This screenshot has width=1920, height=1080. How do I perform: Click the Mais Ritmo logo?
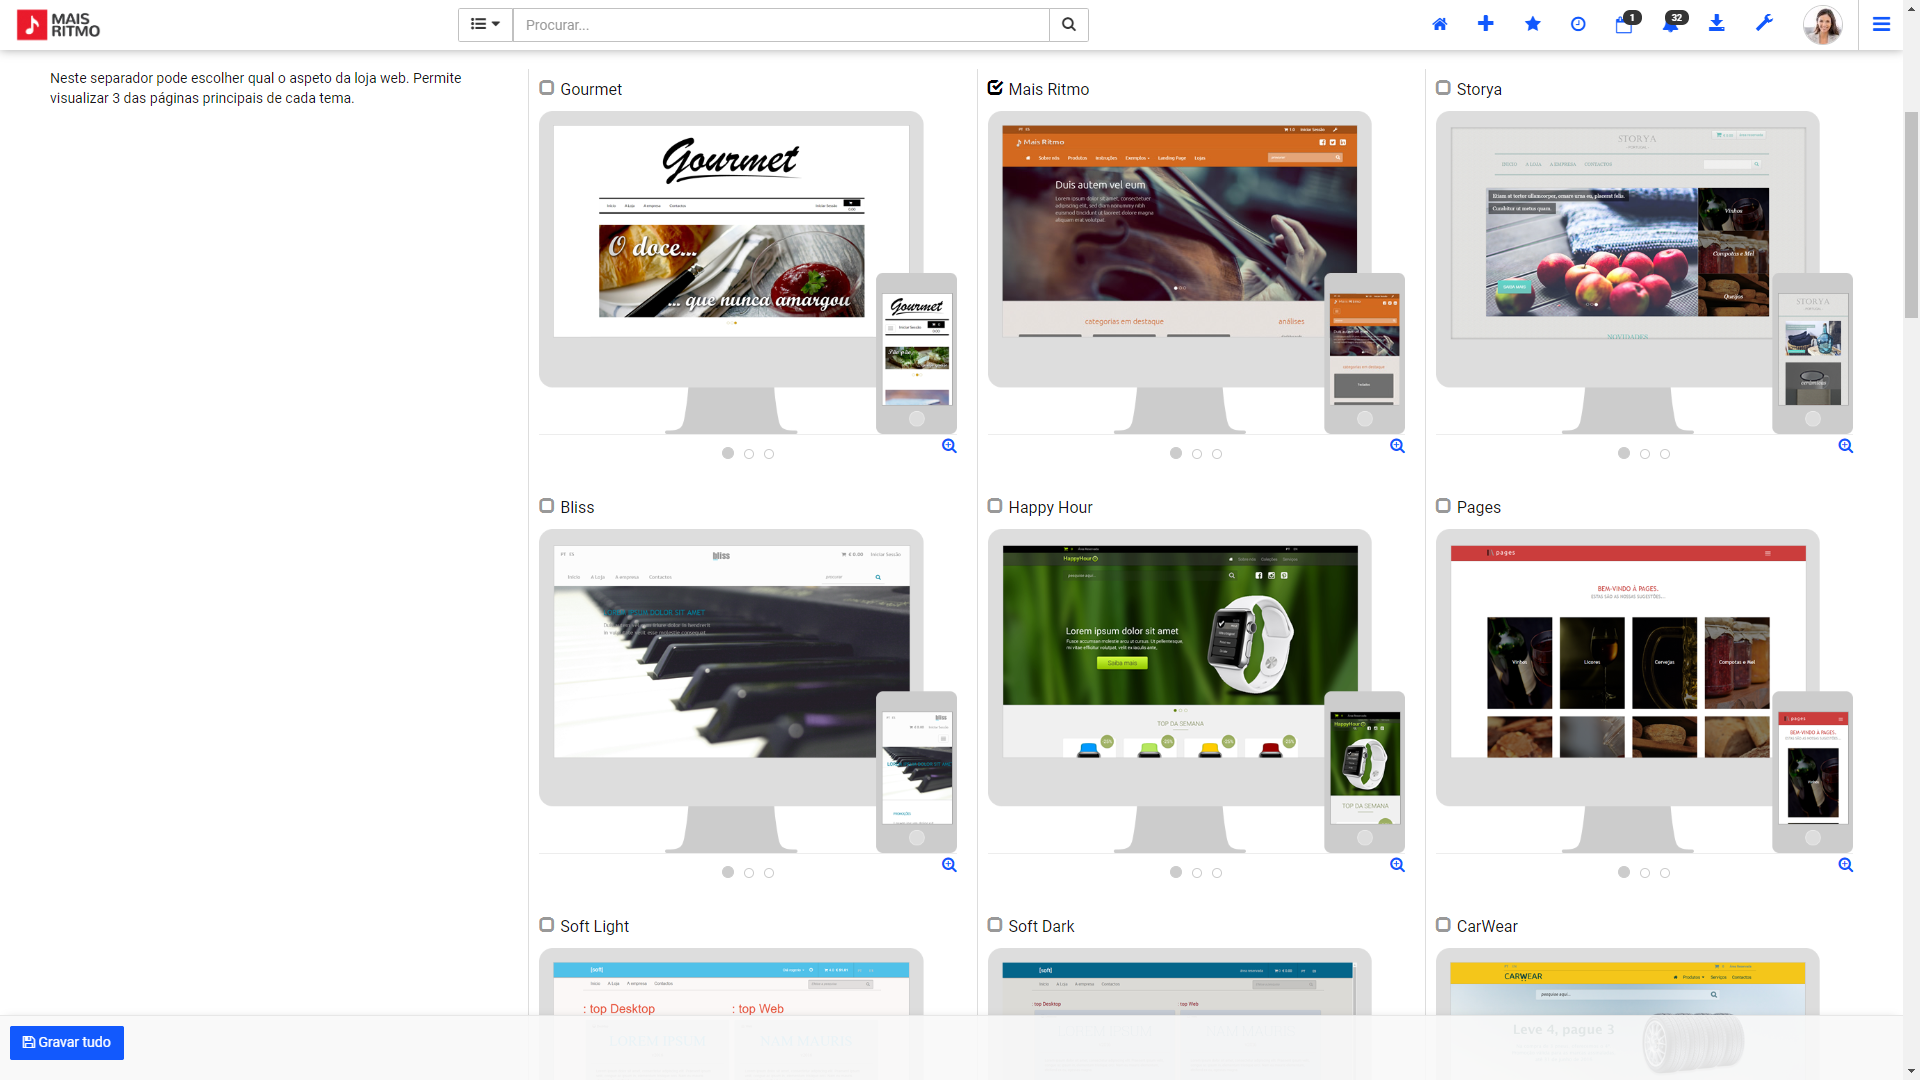[59, 25]
